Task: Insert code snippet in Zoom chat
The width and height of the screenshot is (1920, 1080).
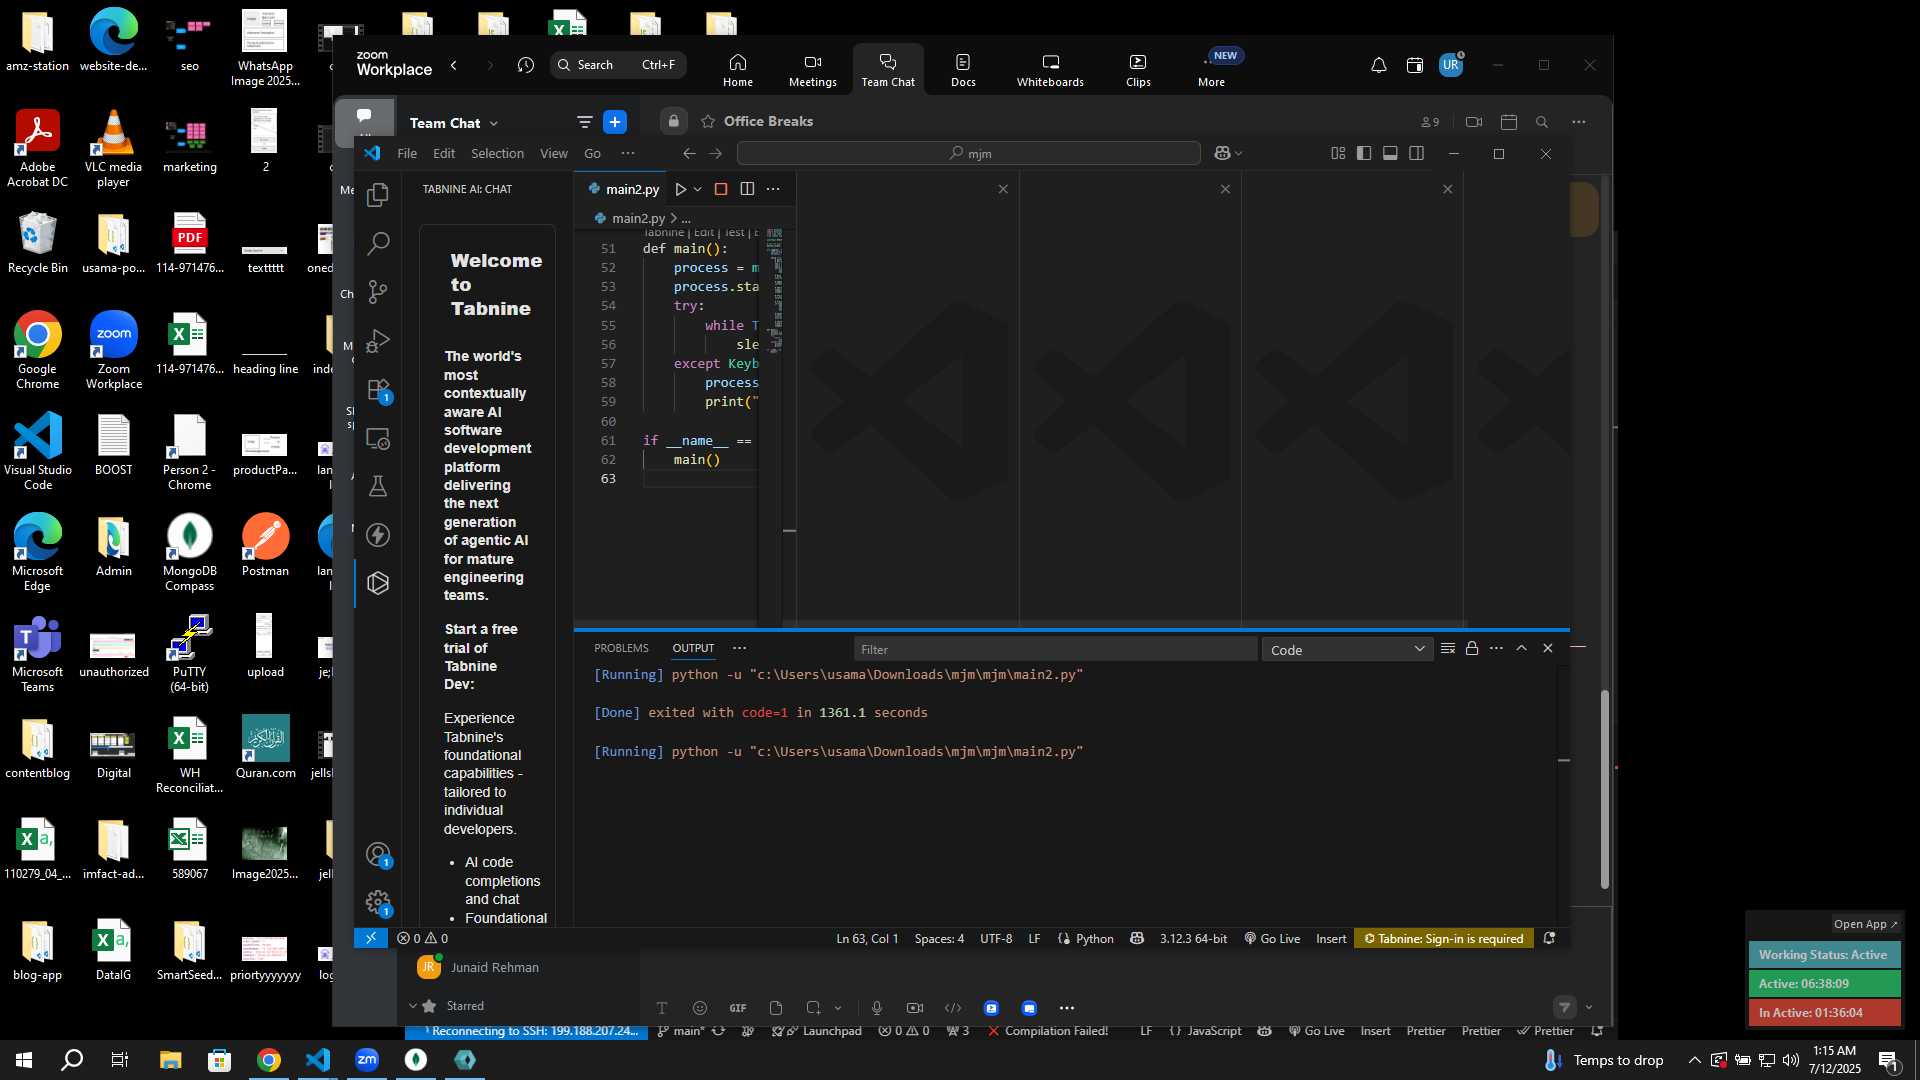Action: click(x=953, y=1008)
